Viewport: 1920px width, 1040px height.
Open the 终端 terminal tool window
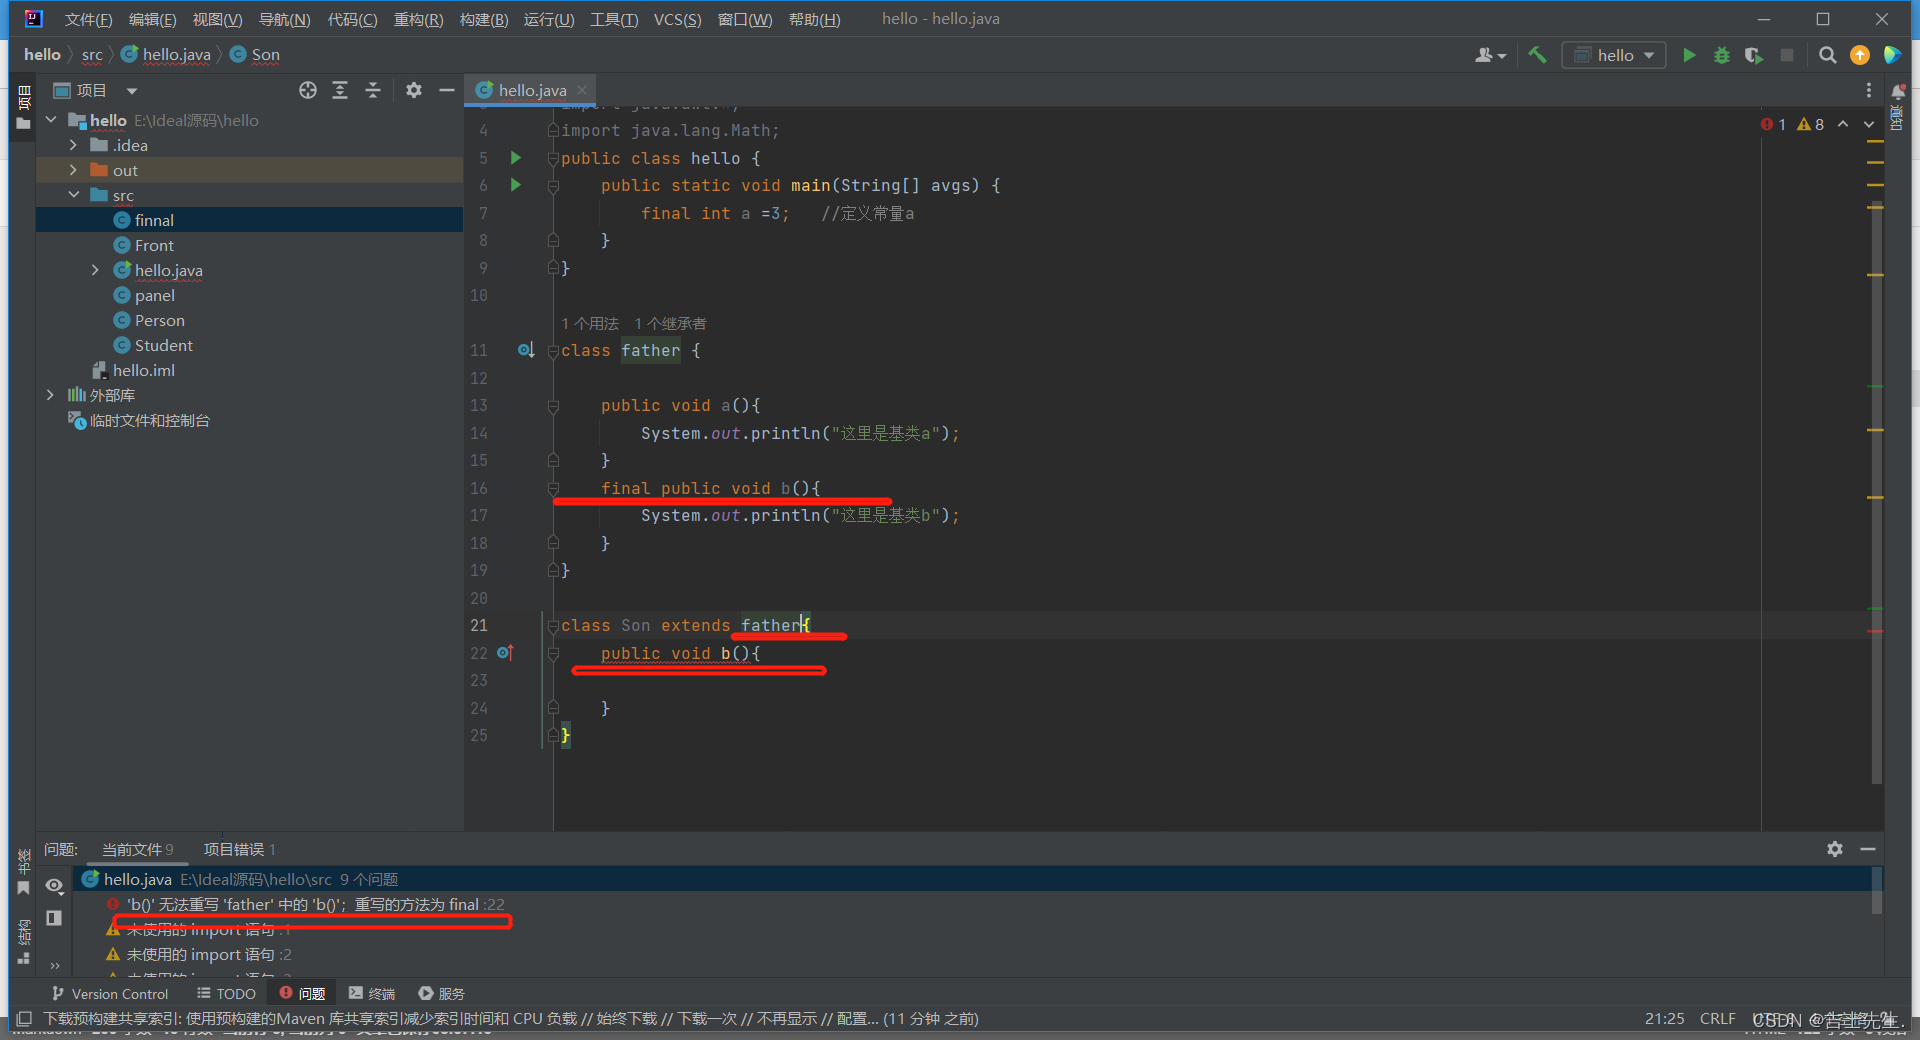coord(372,993)
